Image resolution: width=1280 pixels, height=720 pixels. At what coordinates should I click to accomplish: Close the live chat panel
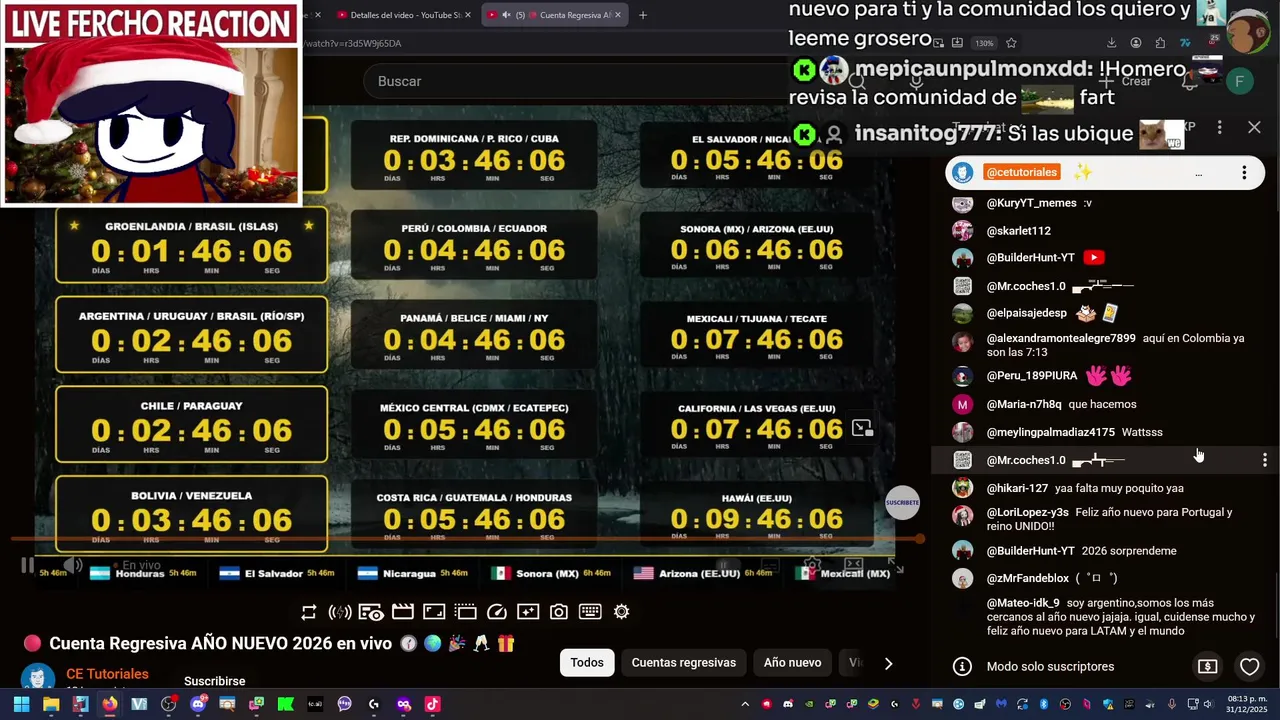pyautogui.click(x=1254, y=127)
